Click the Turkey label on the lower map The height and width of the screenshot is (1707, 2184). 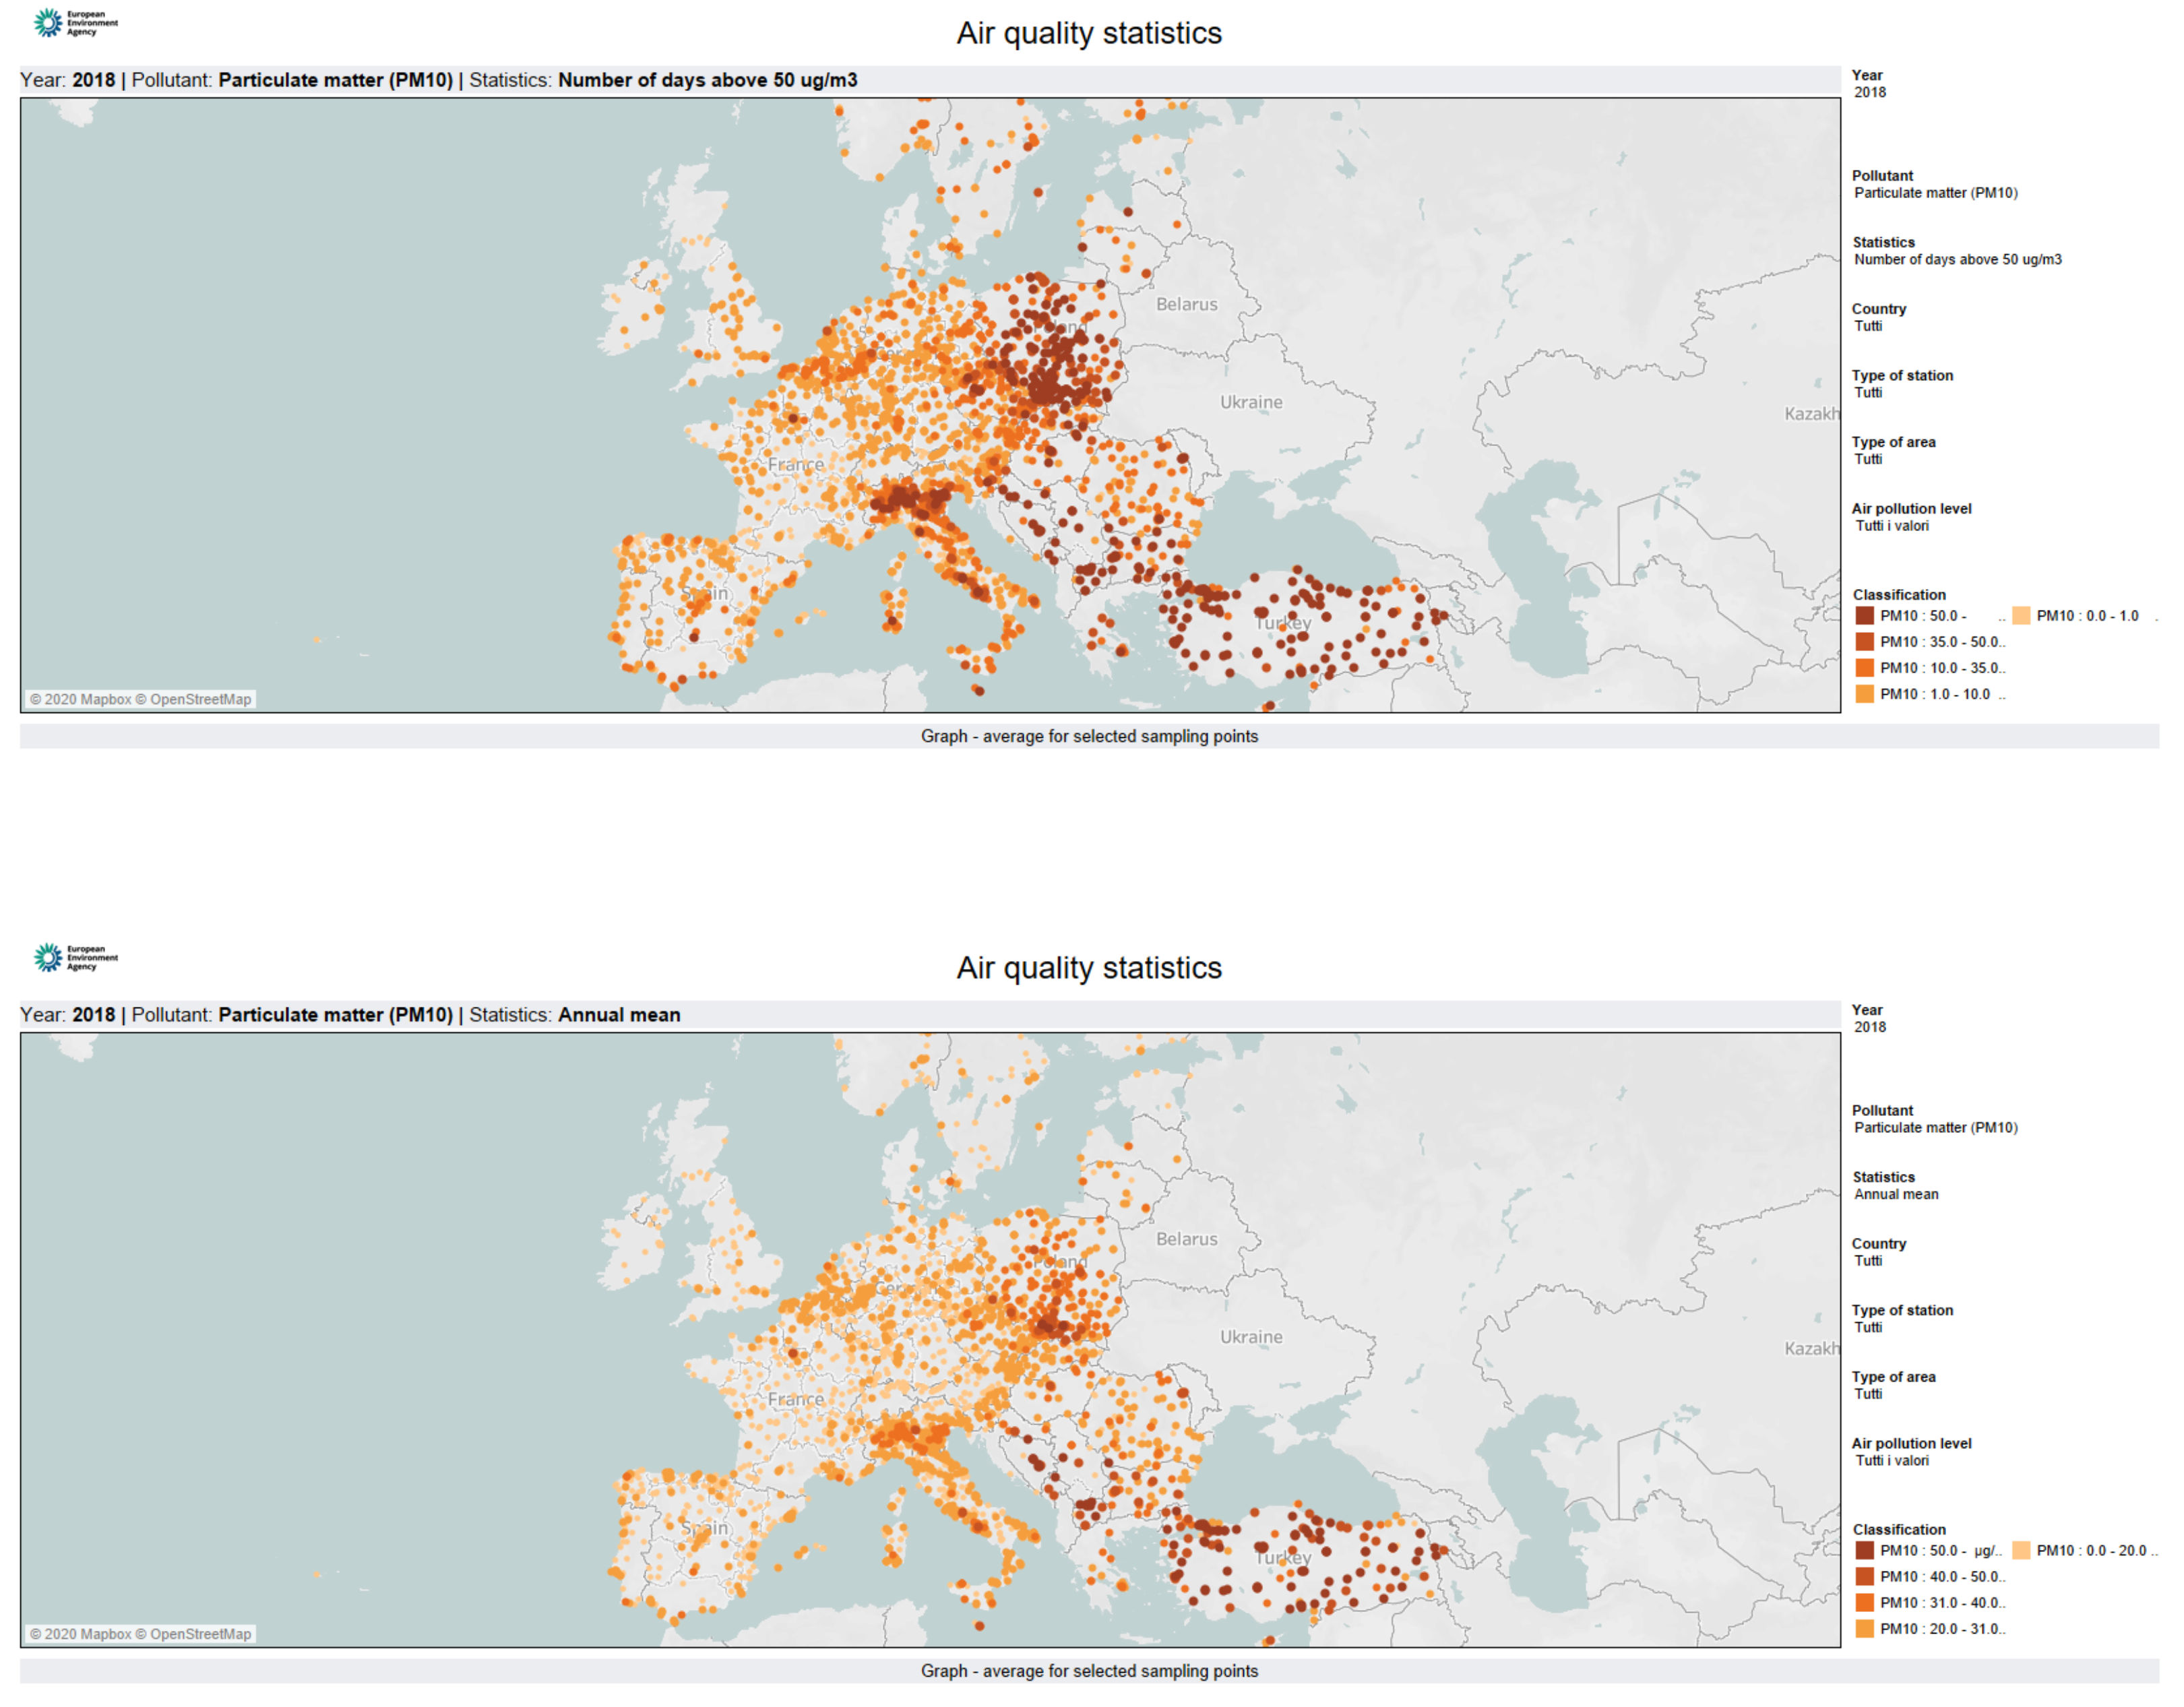click(1283, 1558)
